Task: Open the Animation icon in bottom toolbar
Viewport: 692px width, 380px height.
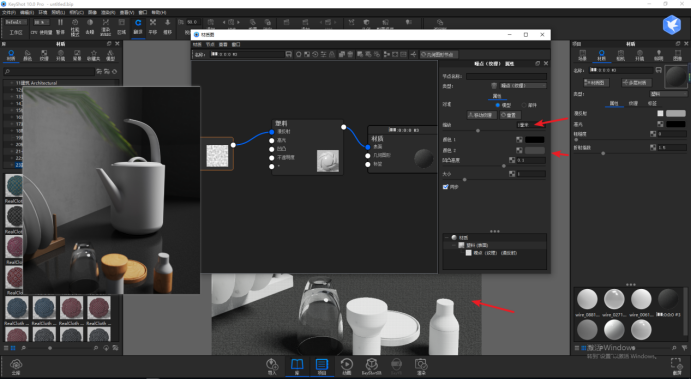Action: (x=346, y=365)
